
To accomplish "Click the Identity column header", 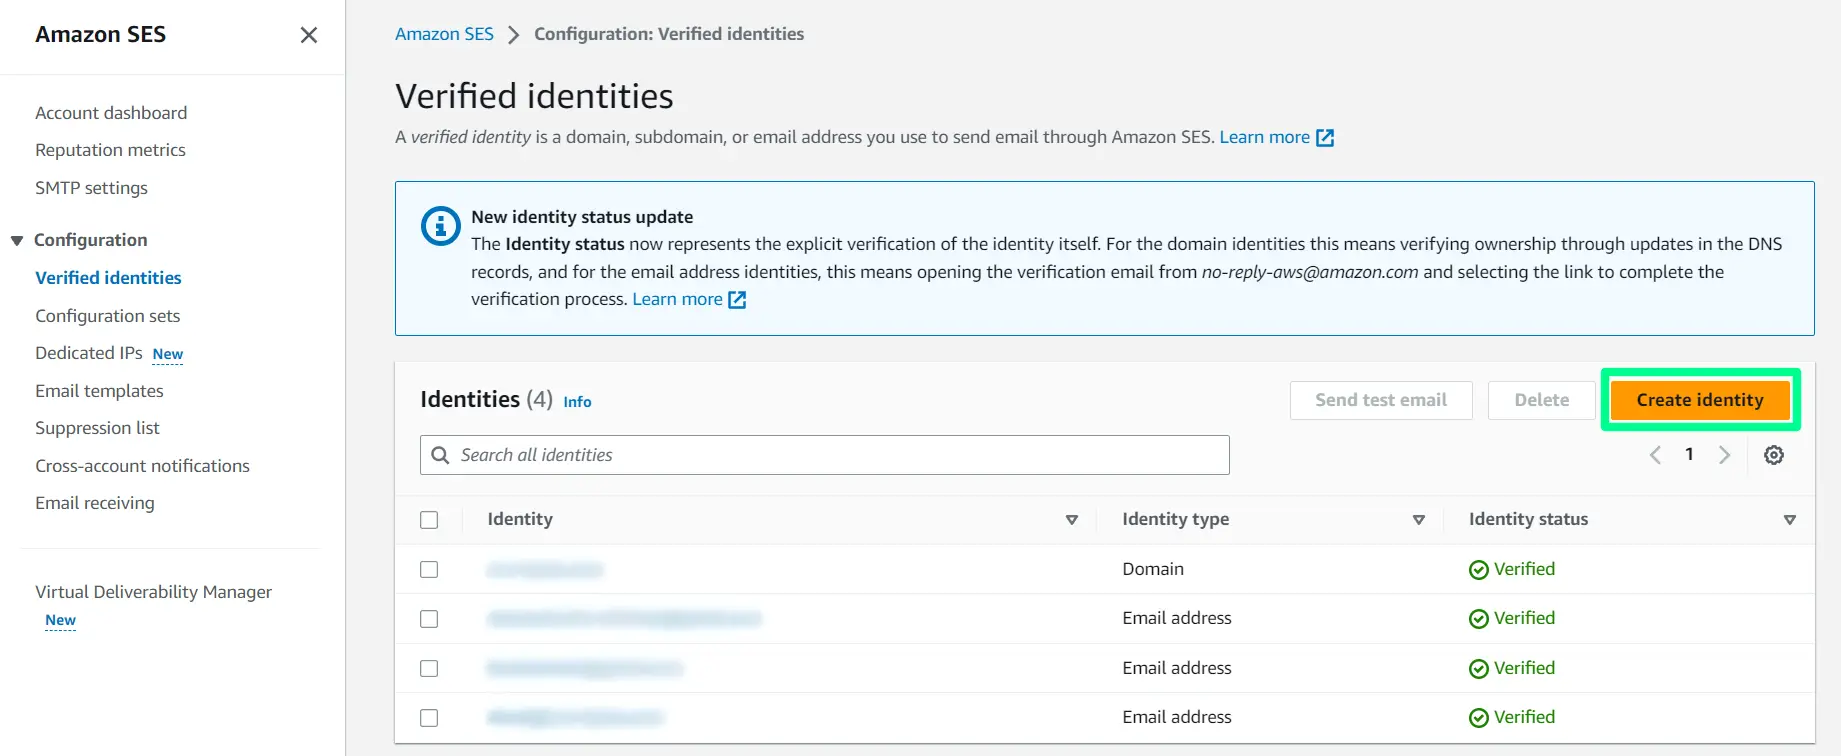I will coord(520,519).
